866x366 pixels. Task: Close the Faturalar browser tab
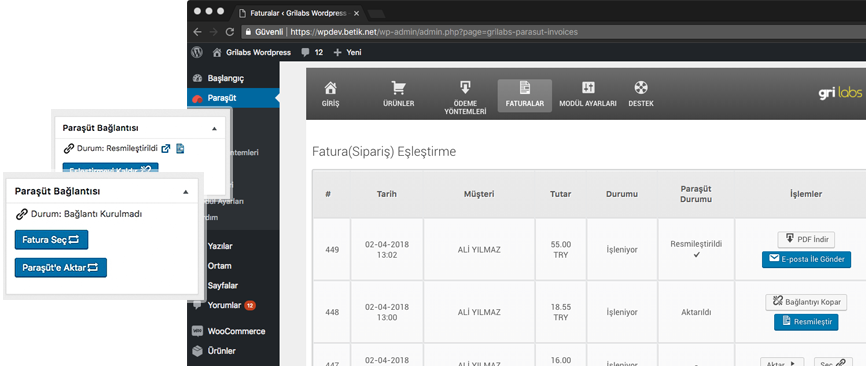click(356, 13)
